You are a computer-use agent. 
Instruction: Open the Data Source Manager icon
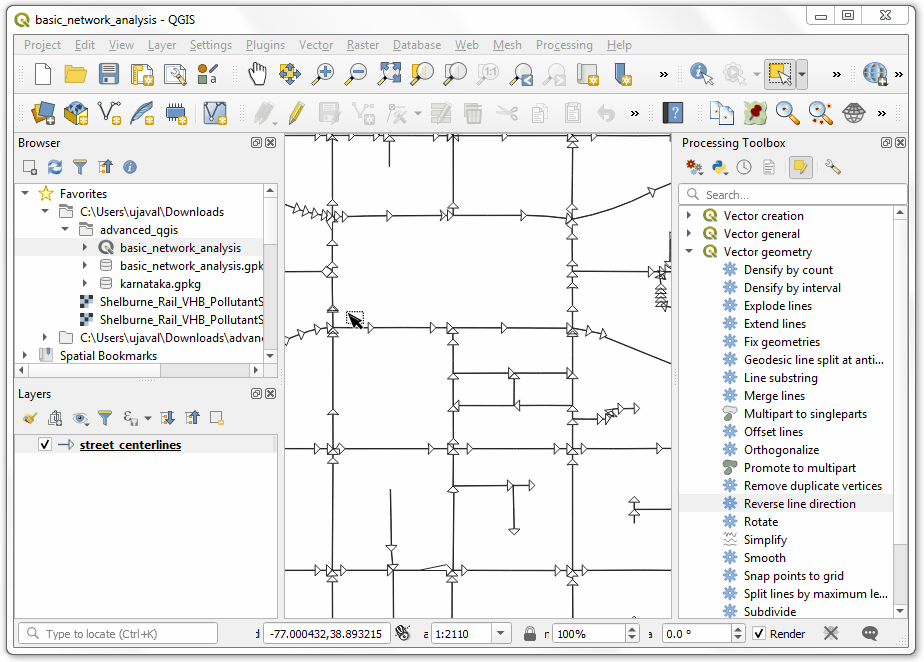point(43,113)
